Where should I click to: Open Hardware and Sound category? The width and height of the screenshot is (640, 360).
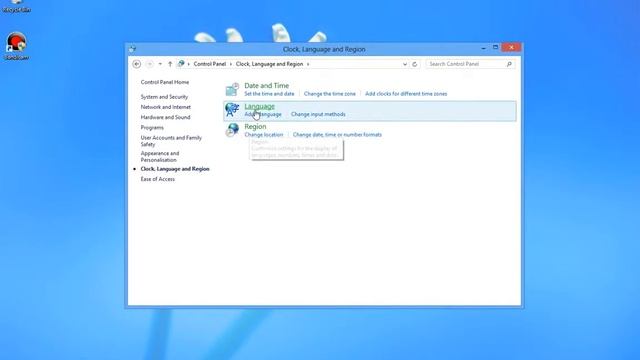165,117
